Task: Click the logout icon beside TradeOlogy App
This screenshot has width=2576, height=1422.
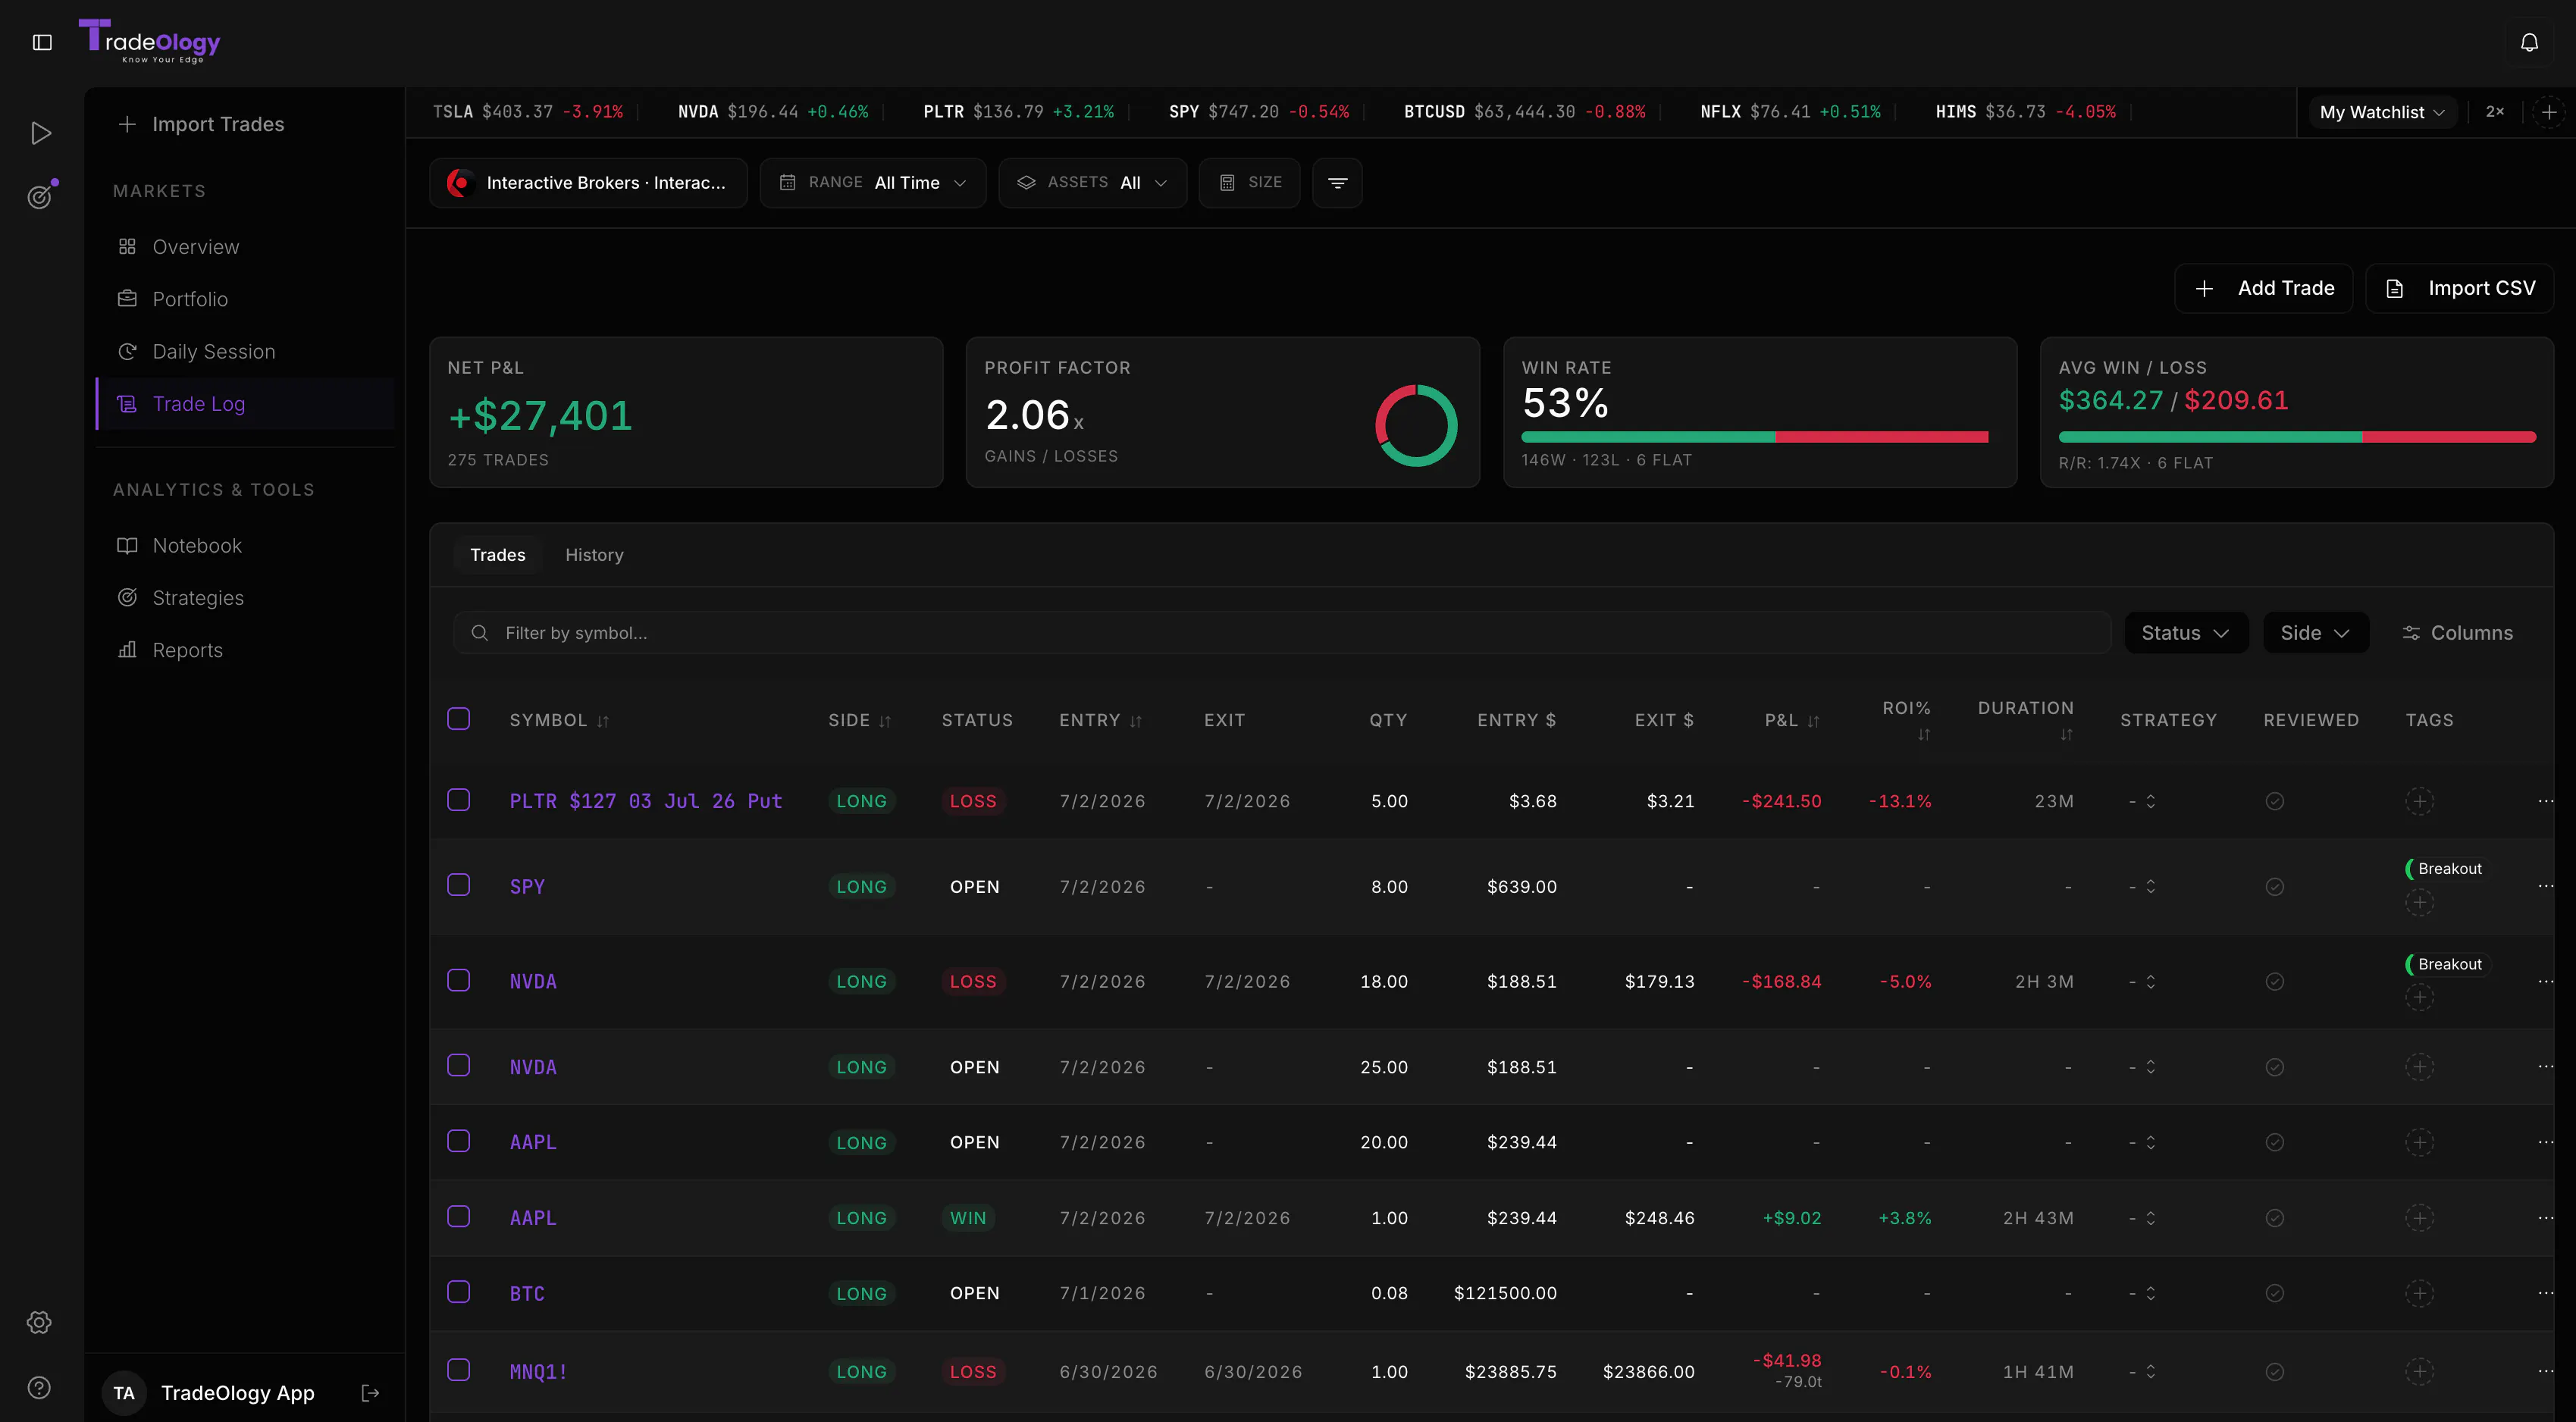Action: 370,1393
